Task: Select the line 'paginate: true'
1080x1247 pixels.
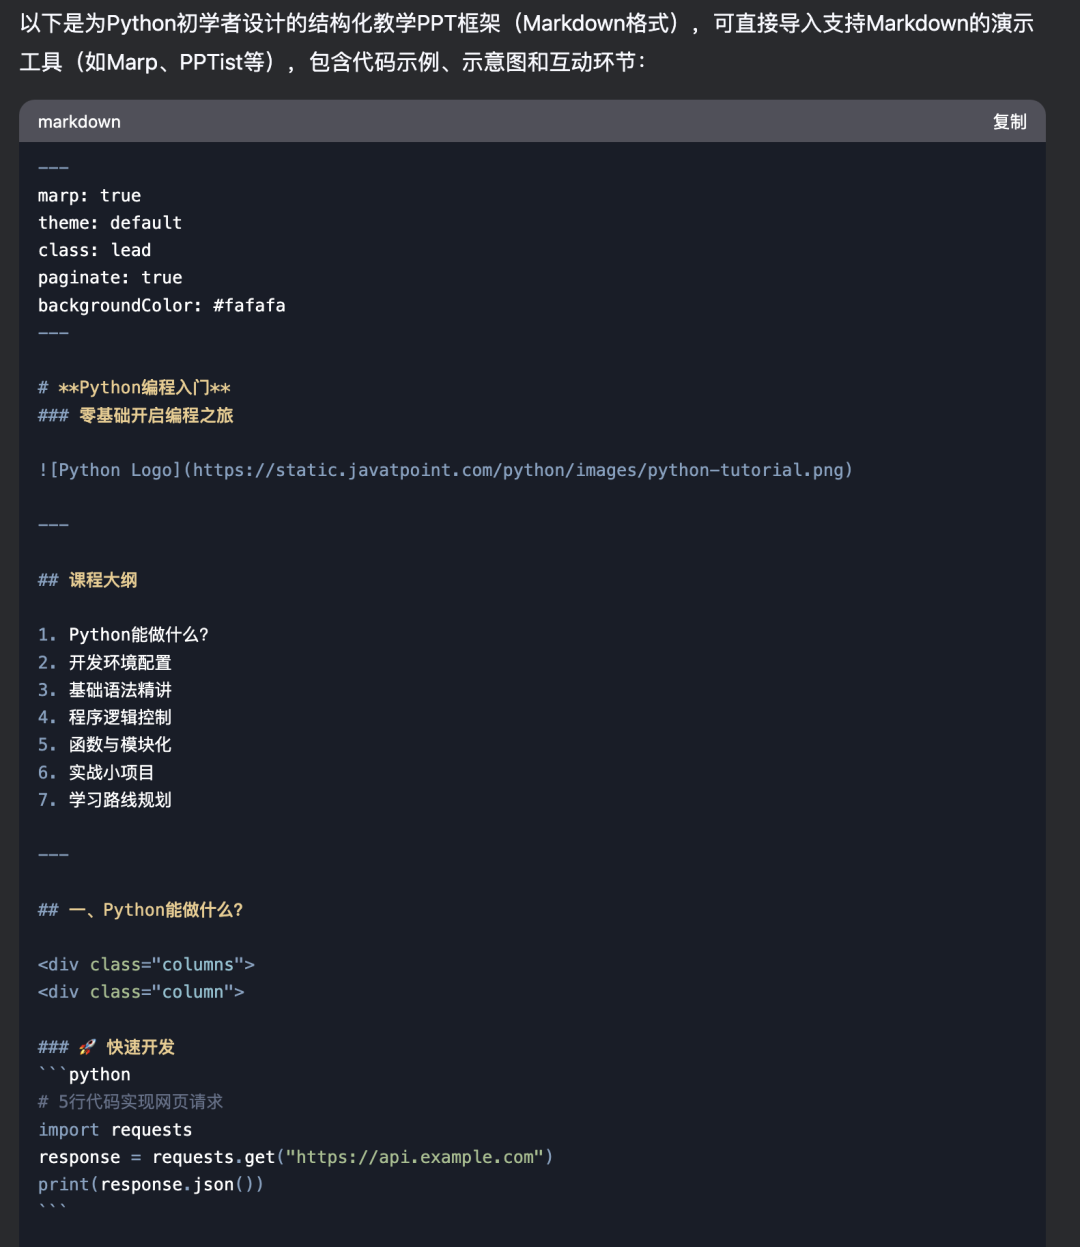Action: pos(110,277)
